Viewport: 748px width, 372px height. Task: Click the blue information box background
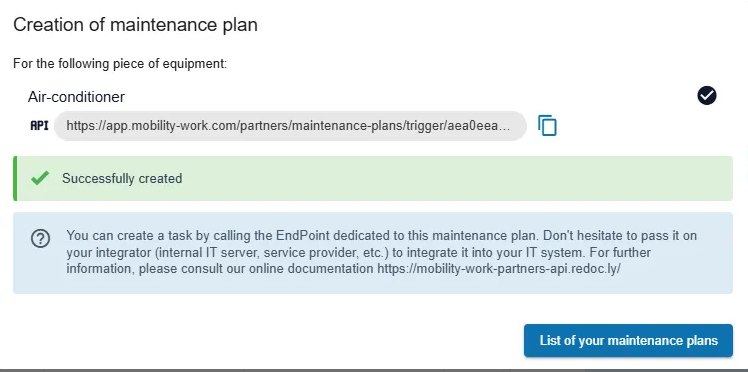373,253
